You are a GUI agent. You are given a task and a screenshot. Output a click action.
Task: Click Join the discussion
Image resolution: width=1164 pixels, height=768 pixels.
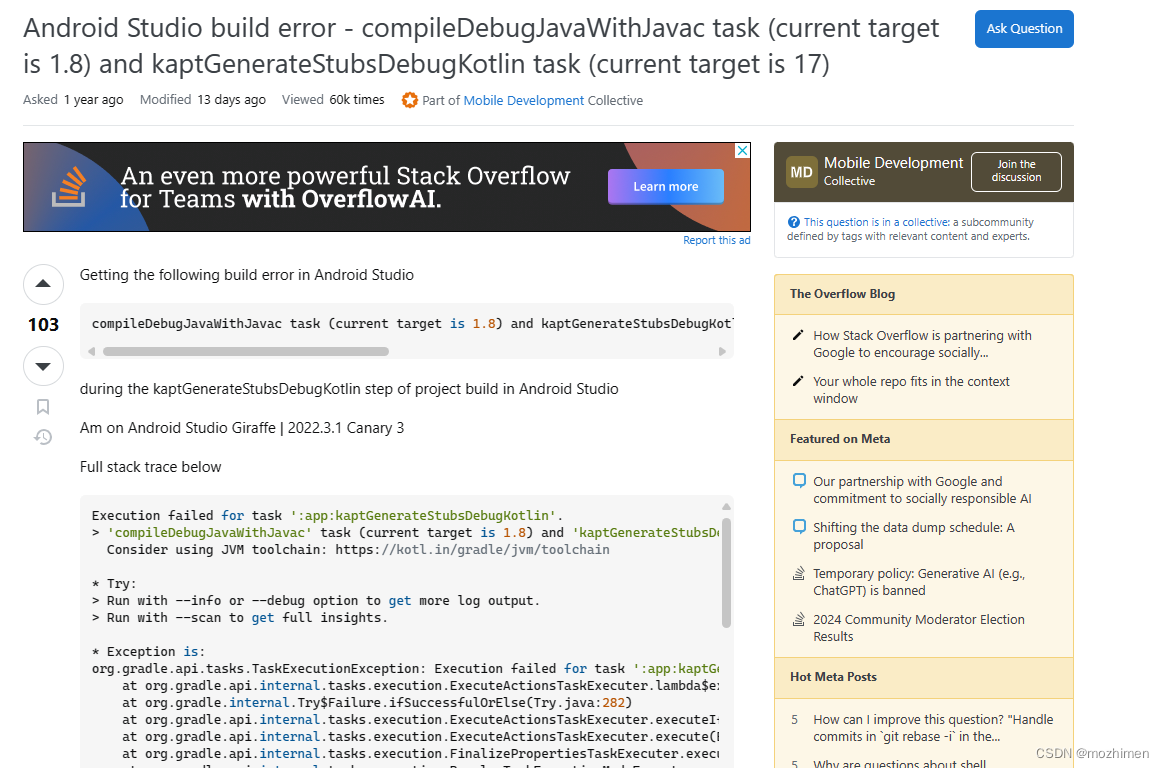[1016, 171]
